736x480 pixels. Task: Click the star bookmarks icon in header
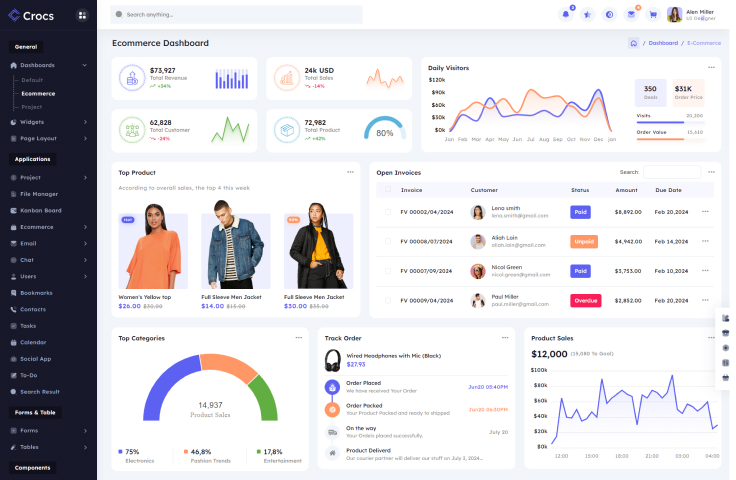(x=588, y=15)
